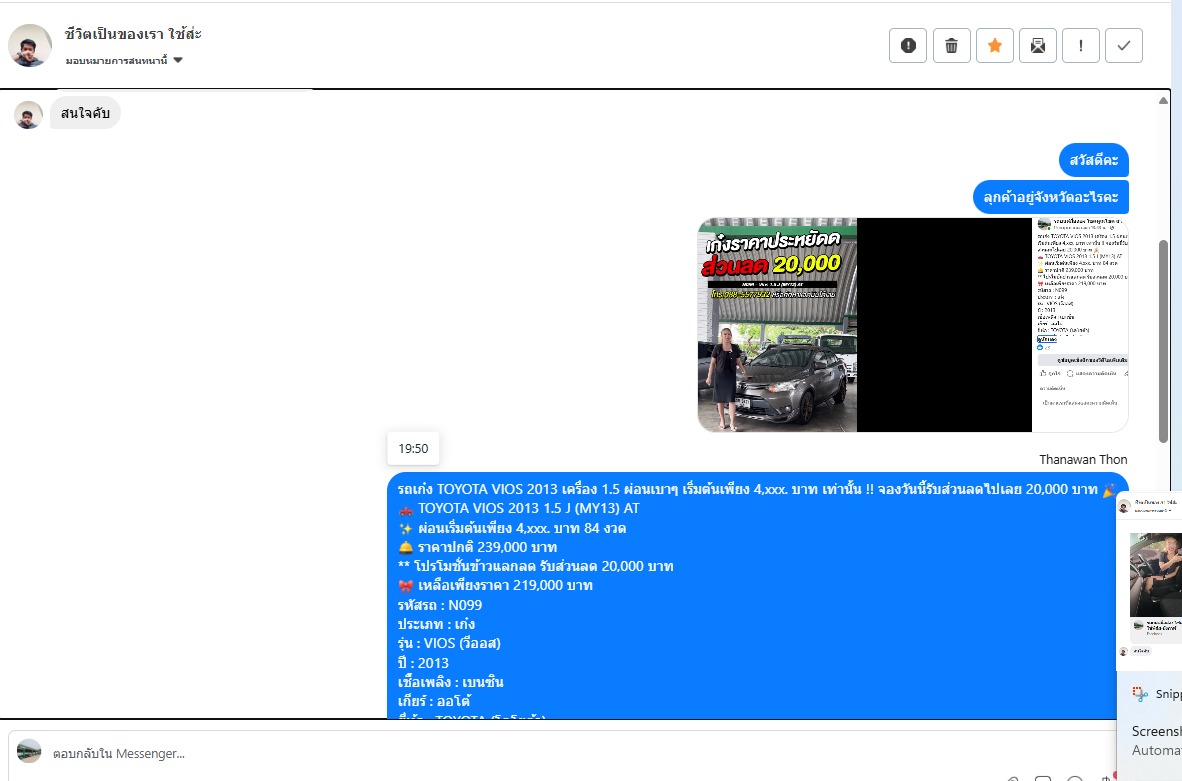Image resolution: width=1182 pixels, height=781 pixels.
Task: Click line TOYOTA VIOS 2013 1.5 J (MY13) AT
Action: click(519, 509)
